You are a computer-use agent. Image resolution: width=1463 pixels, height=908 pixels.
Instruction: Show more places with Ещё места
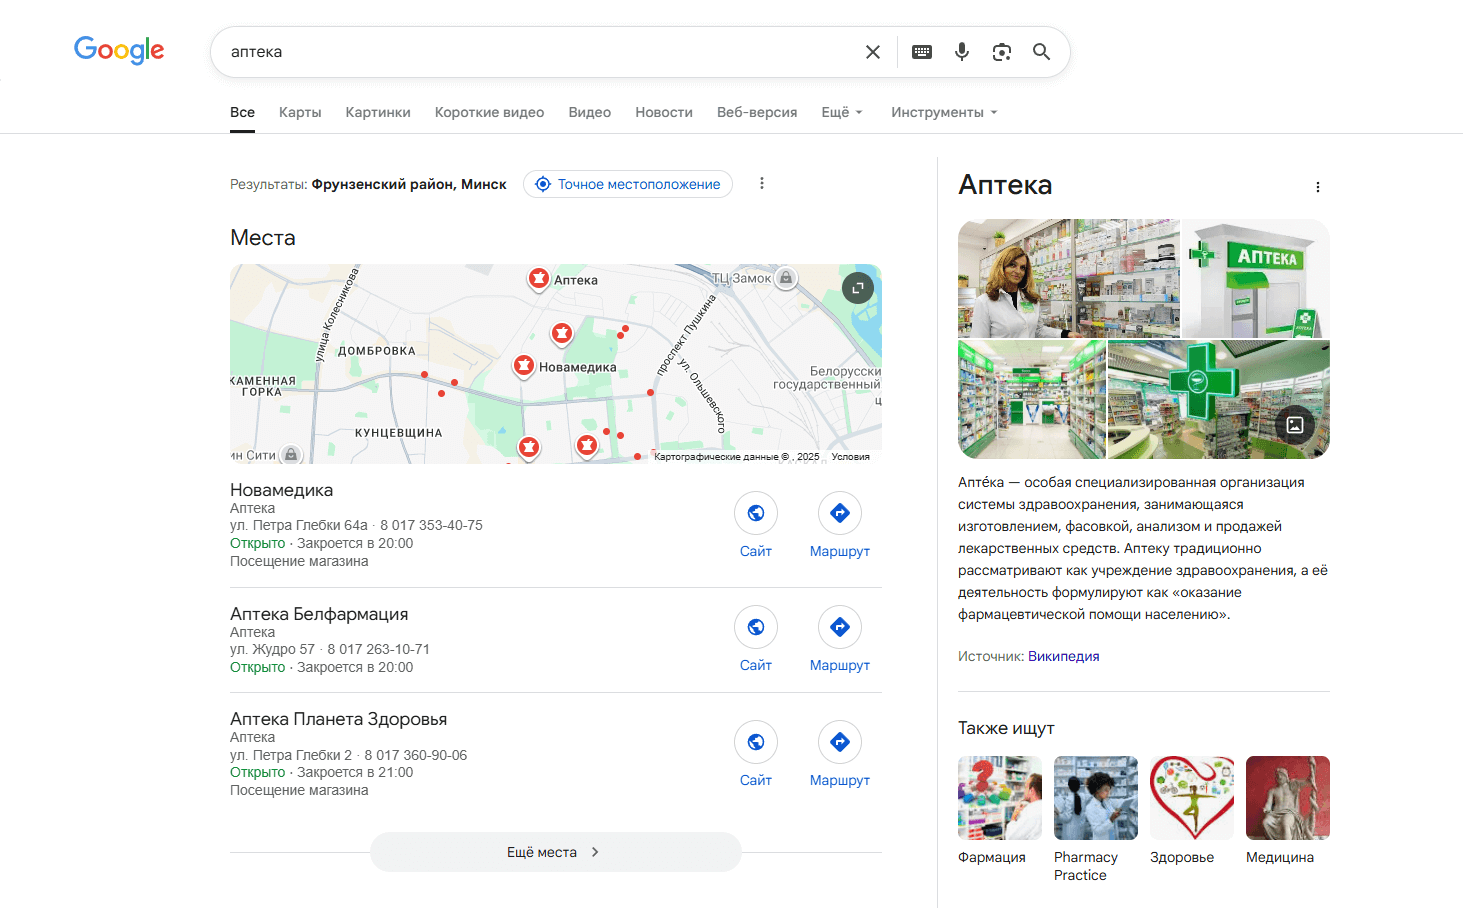click(556, 852)
